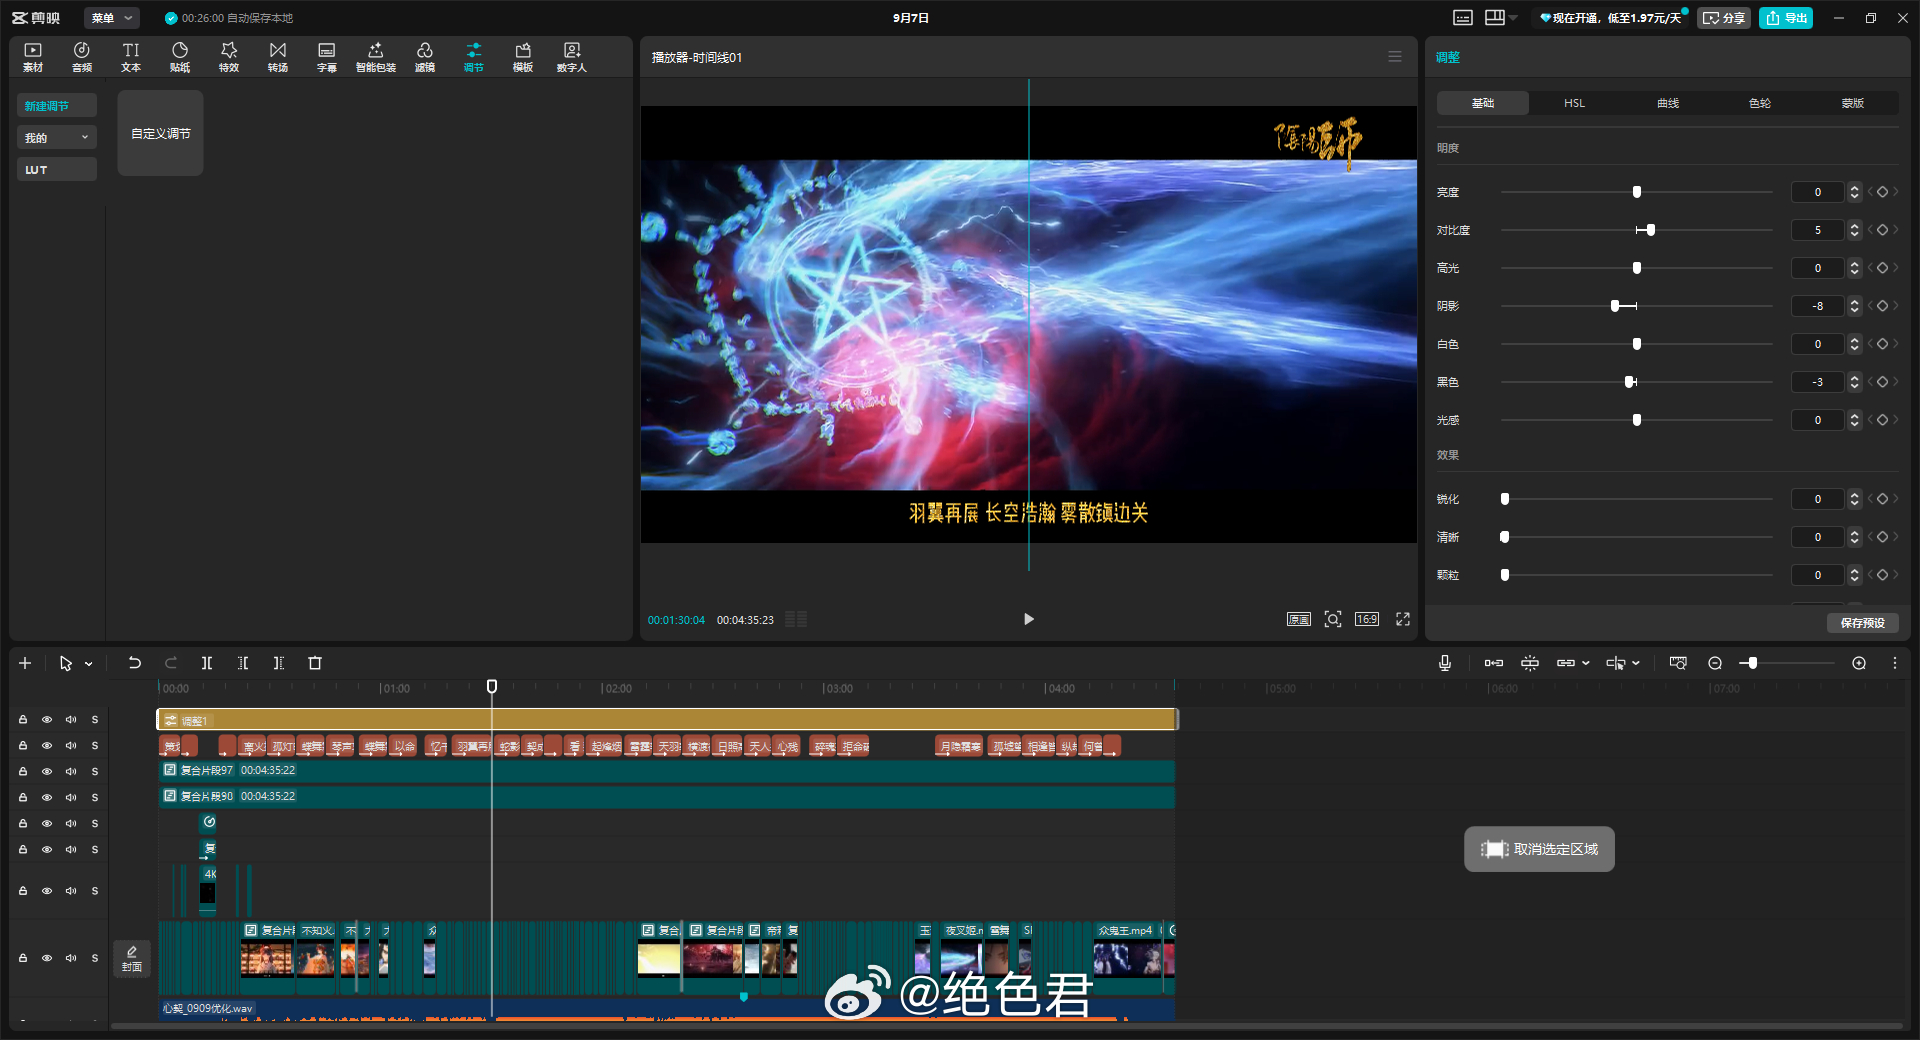
Task: Click the 导出 export button
Action: tap(1786, 18)
